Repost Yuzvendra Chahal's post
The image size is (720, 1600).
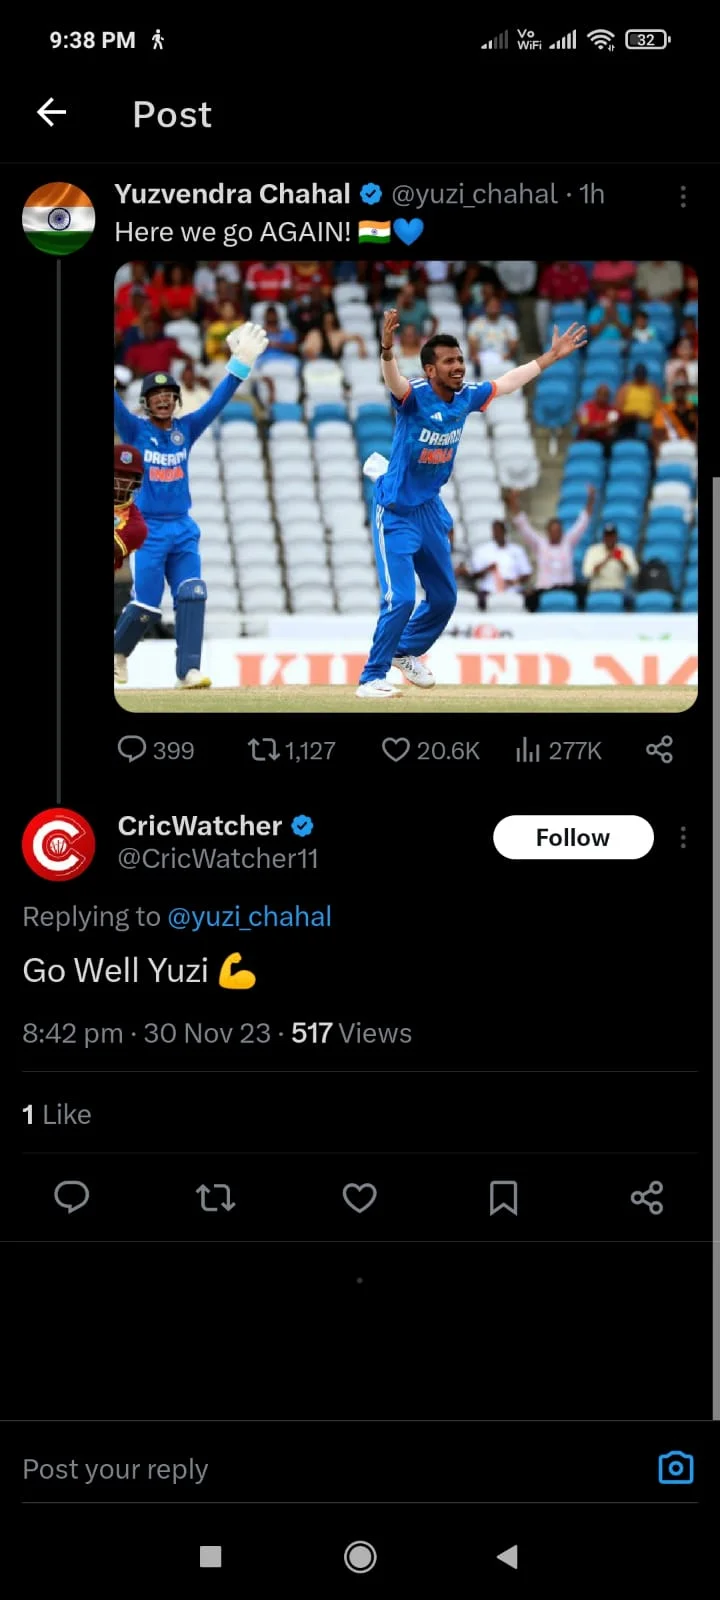click(x=264, y=749)
